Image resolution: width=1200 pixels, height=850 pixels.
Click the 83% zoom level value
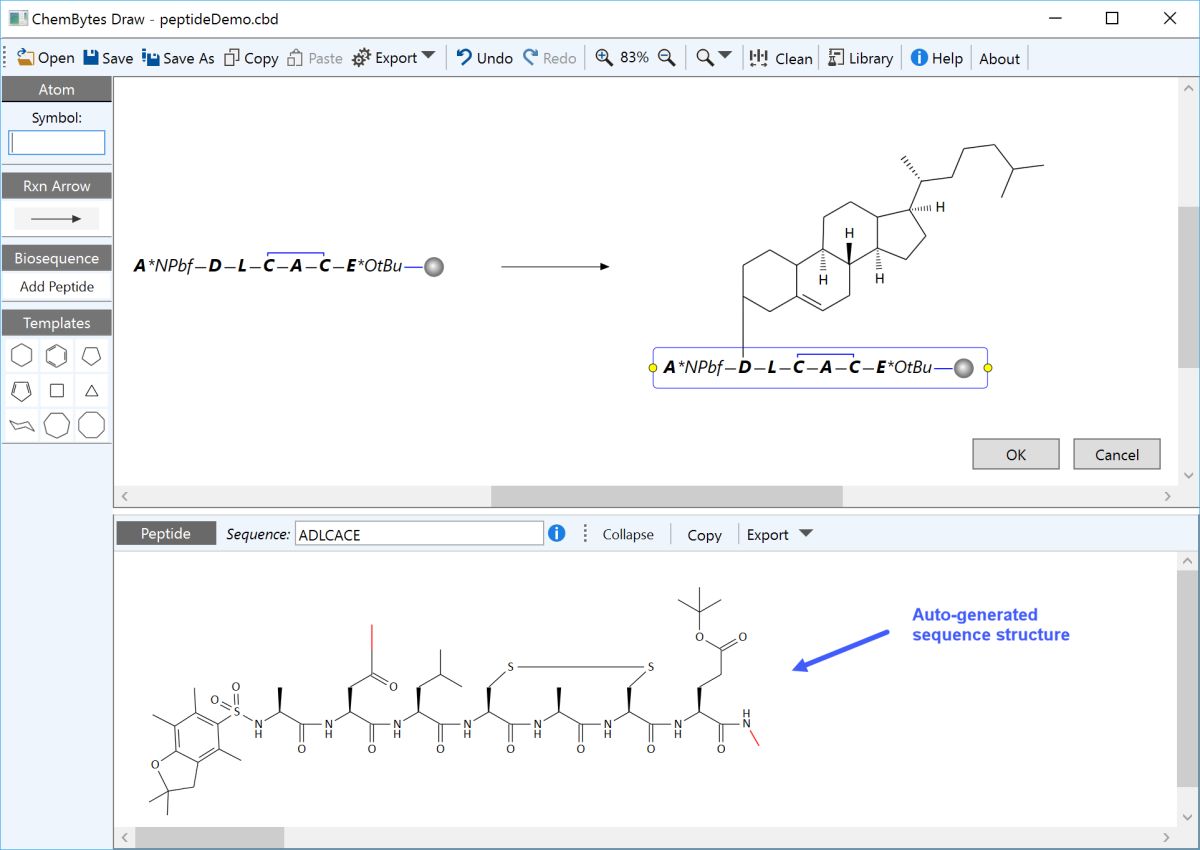pos(634,58)
